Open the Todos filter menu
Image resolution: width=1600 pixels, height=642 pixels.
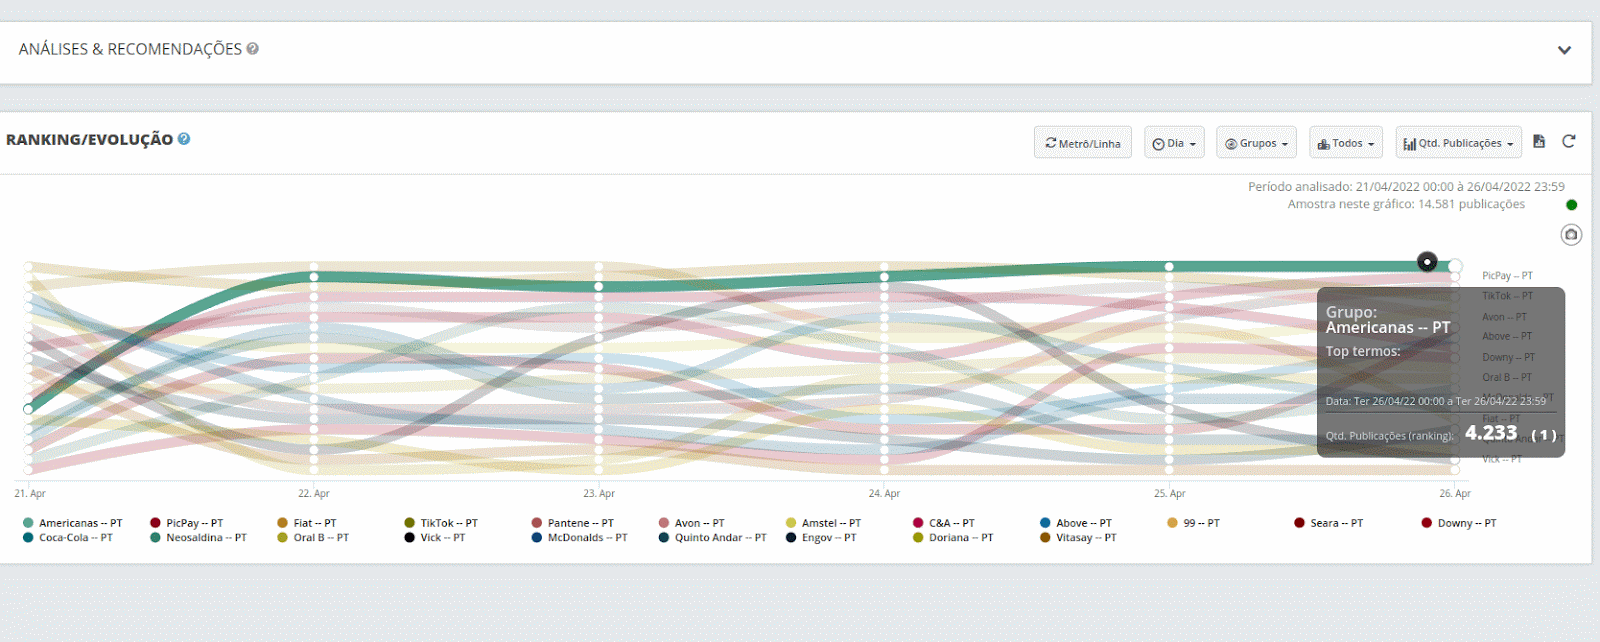coord(1345,143)
